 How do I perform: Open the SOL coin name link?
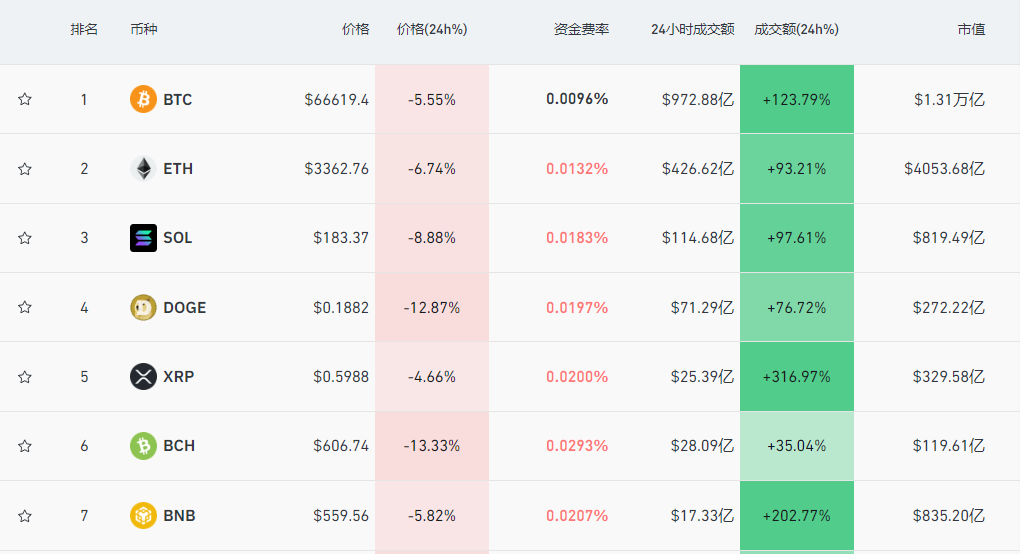coord(178,238)
